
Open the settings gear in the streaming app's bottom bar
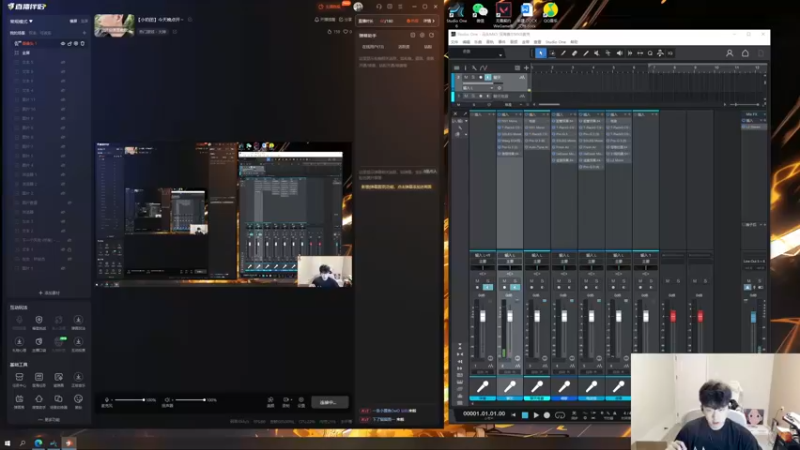(302, 401)
